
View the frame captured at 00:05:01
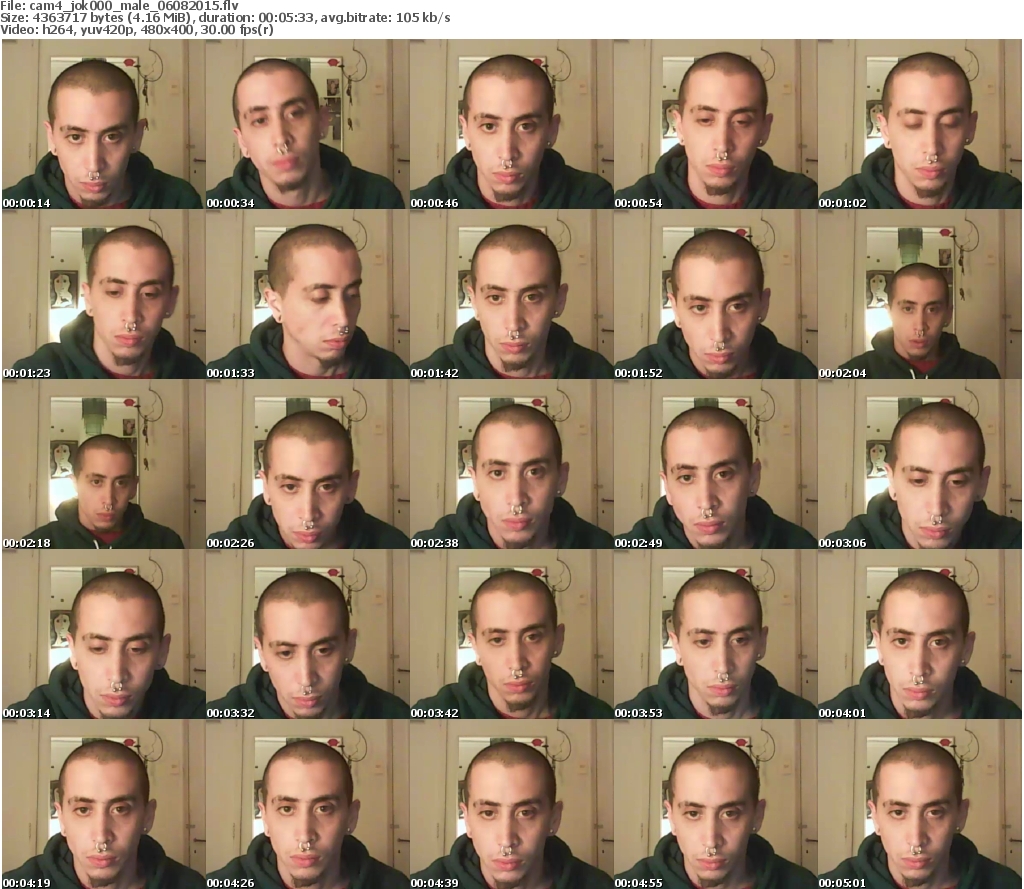[x=920, y=804]
